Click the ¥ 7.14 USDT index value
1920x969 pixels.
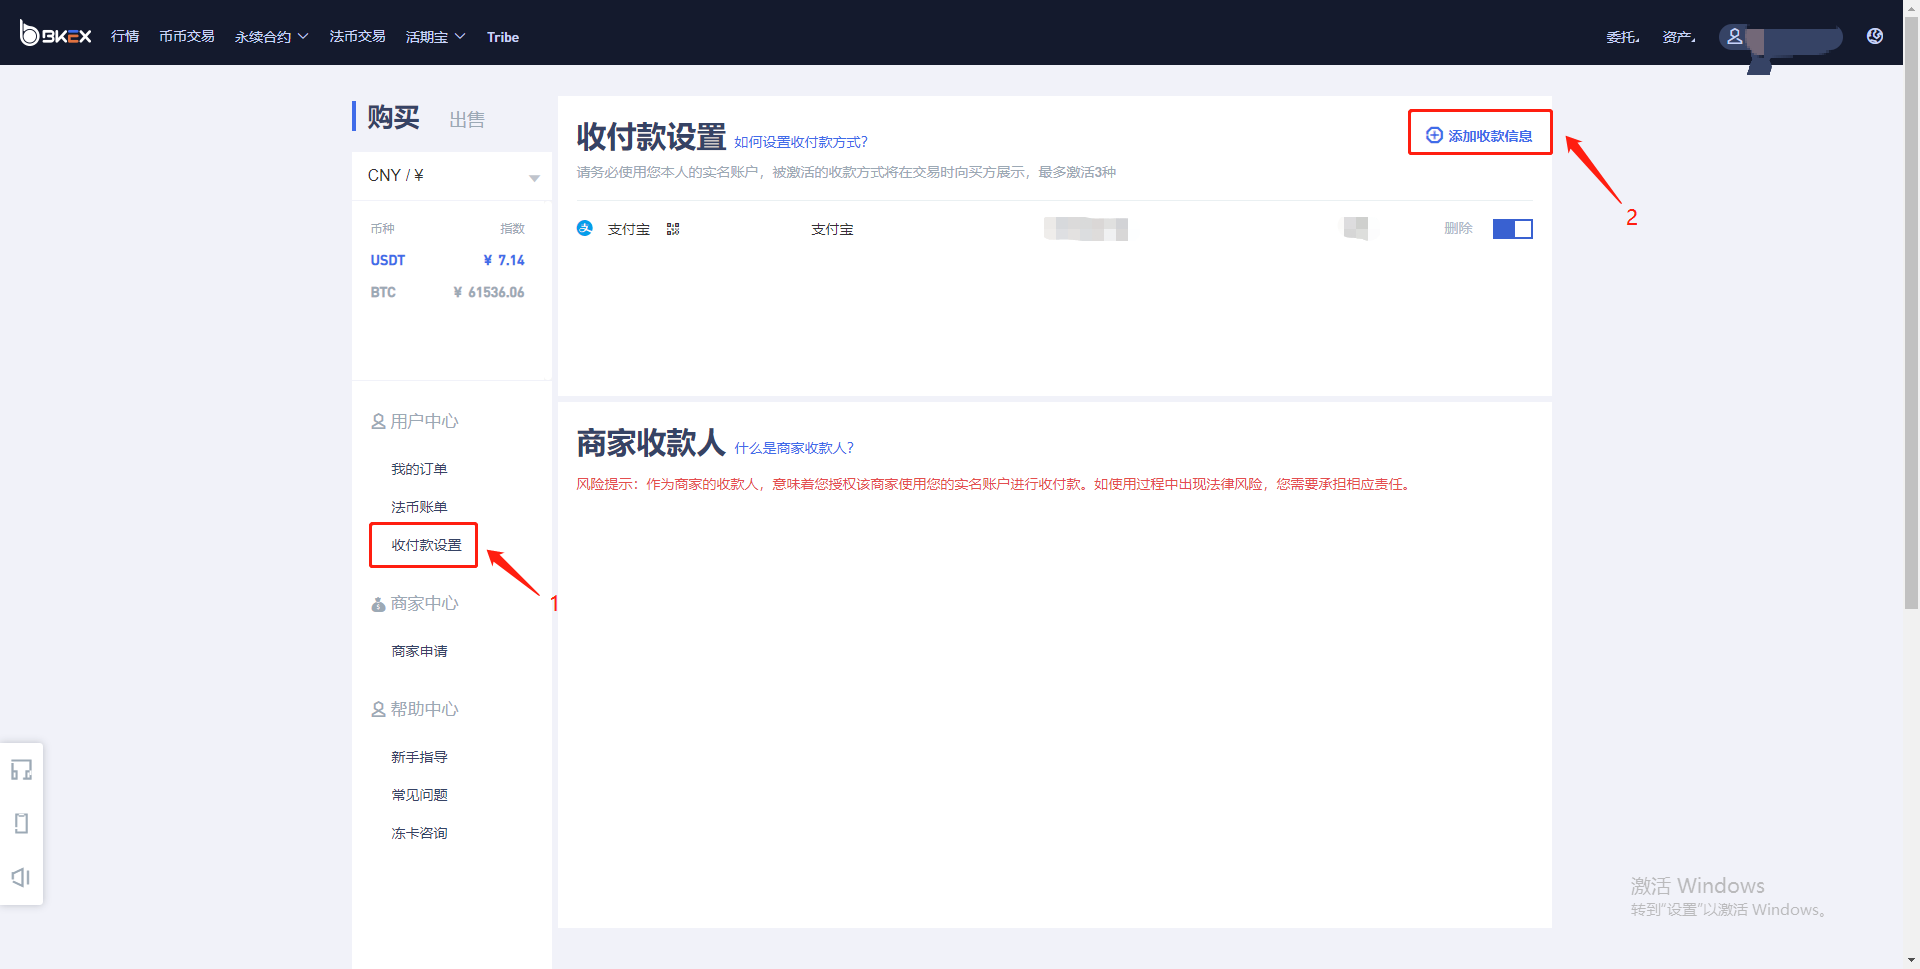pos(504,260)
